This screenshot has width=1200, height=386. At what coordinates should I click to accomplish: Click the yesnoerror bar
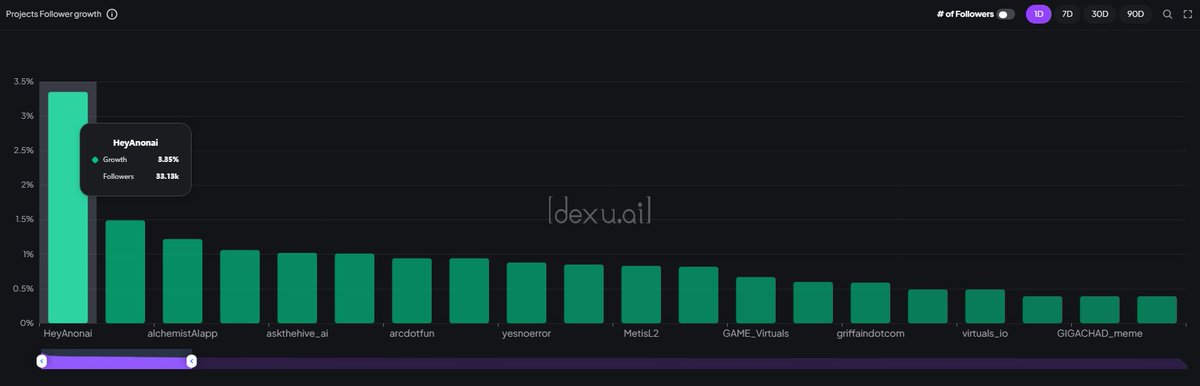tap(526, 293)
